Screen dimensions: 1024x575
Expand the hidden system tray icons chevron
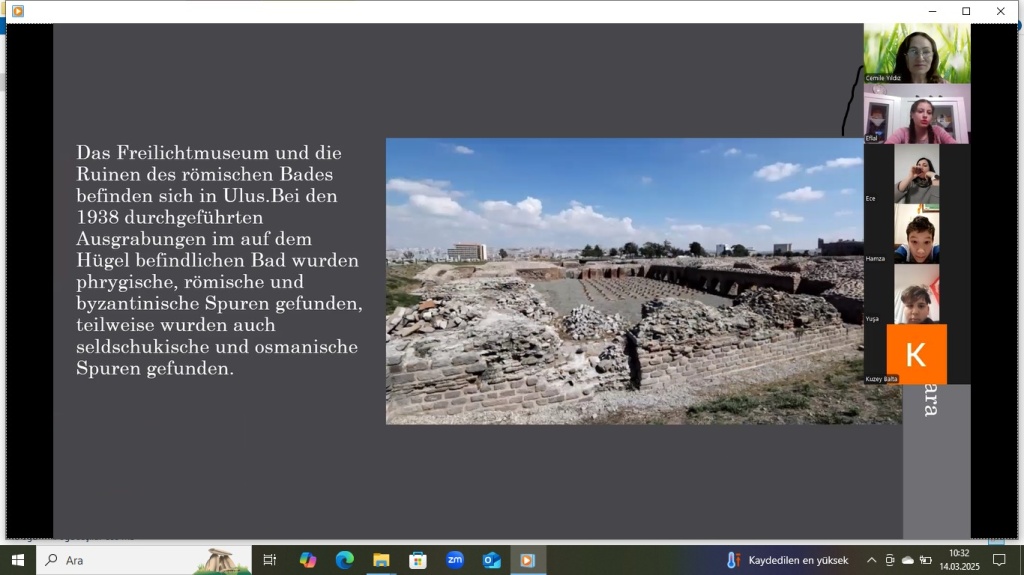871,560
